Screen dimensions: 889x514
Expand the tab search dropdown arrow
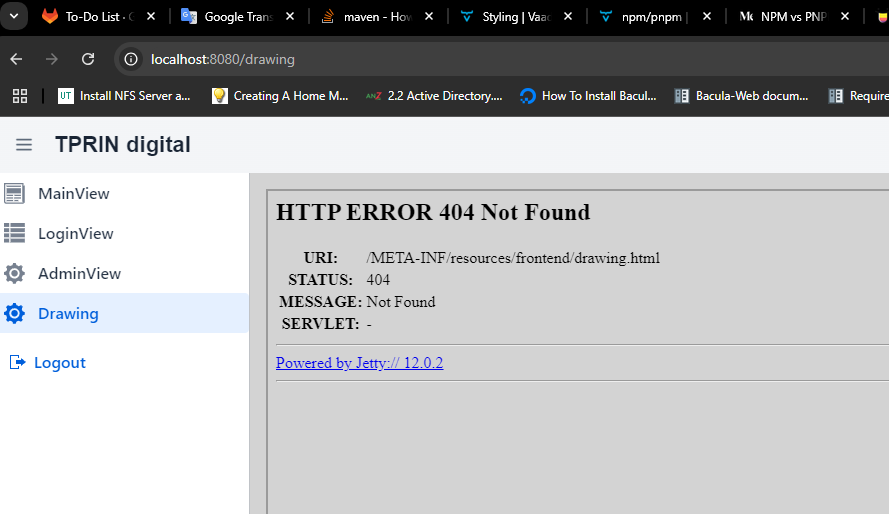(14, 16)
